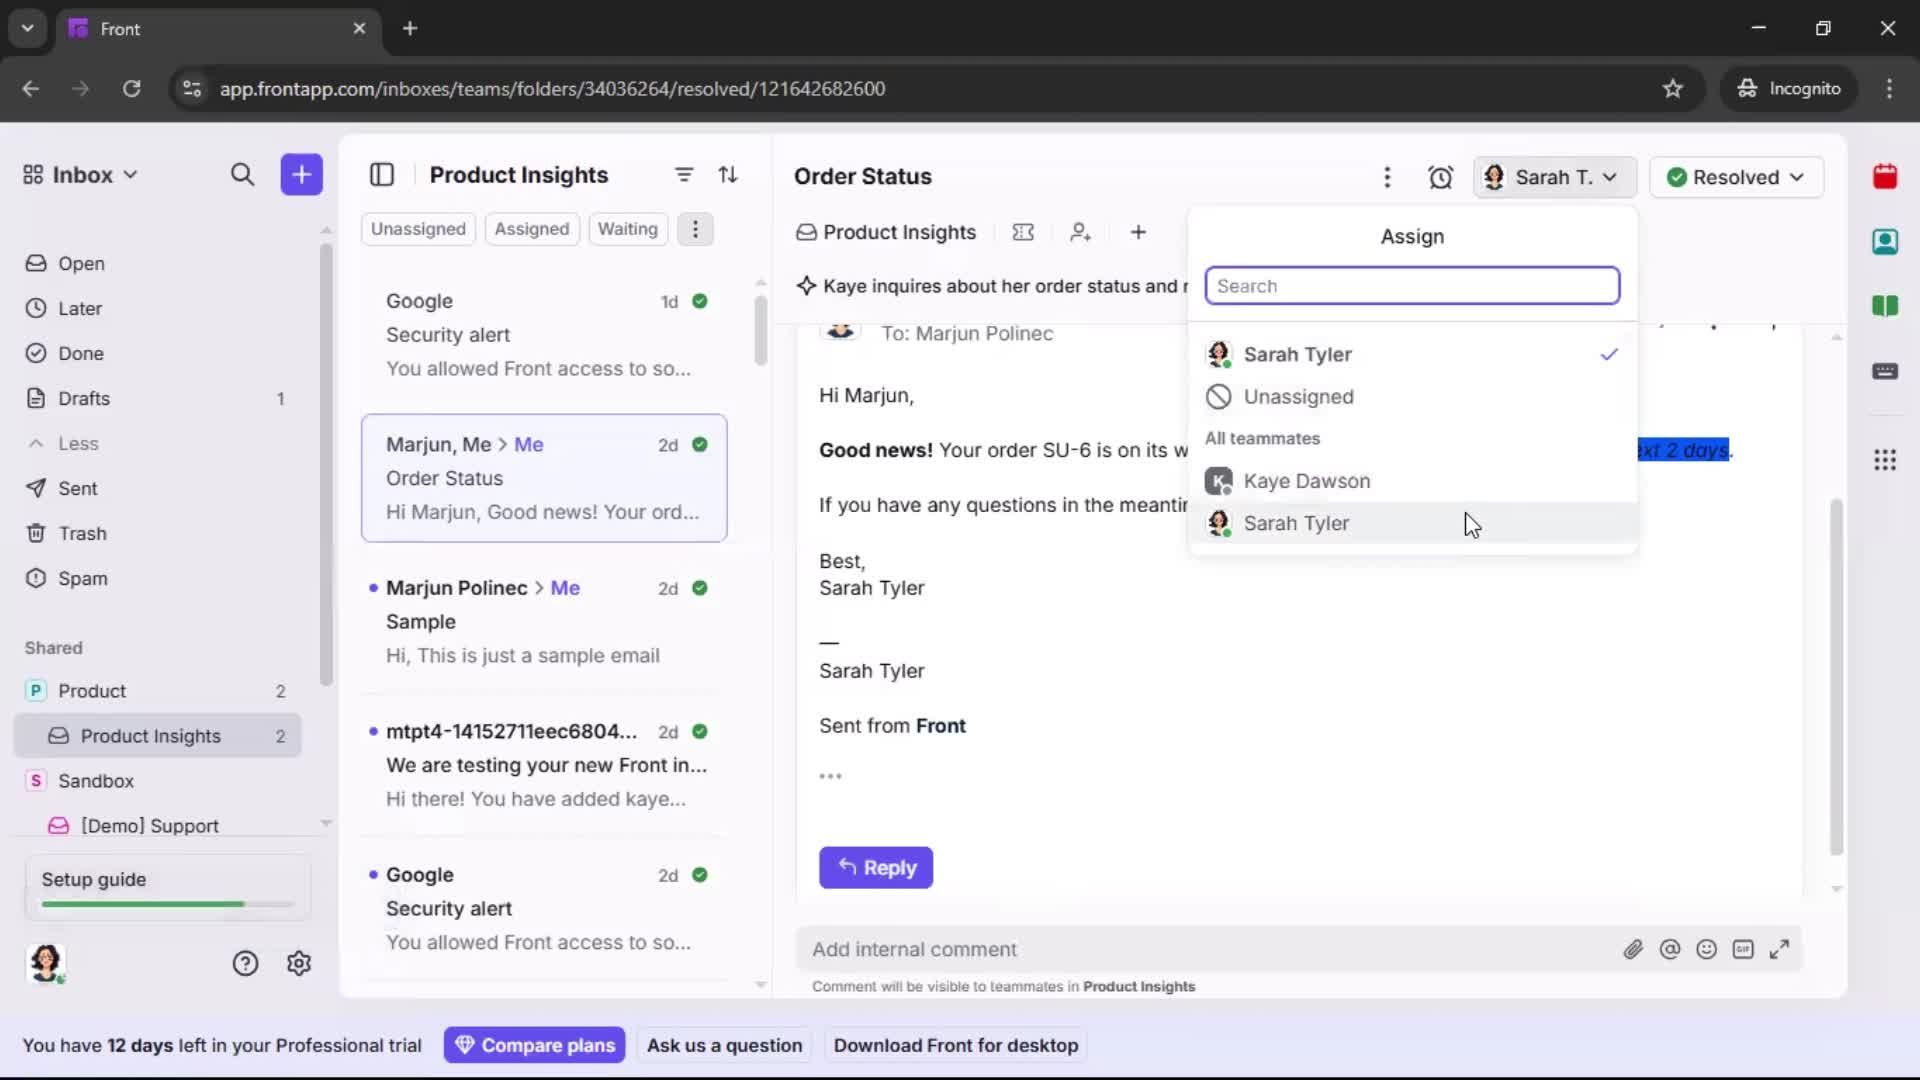Attach a file to the comment
This screenshot has height=1080, width=1920.
tap(1634, 949)
